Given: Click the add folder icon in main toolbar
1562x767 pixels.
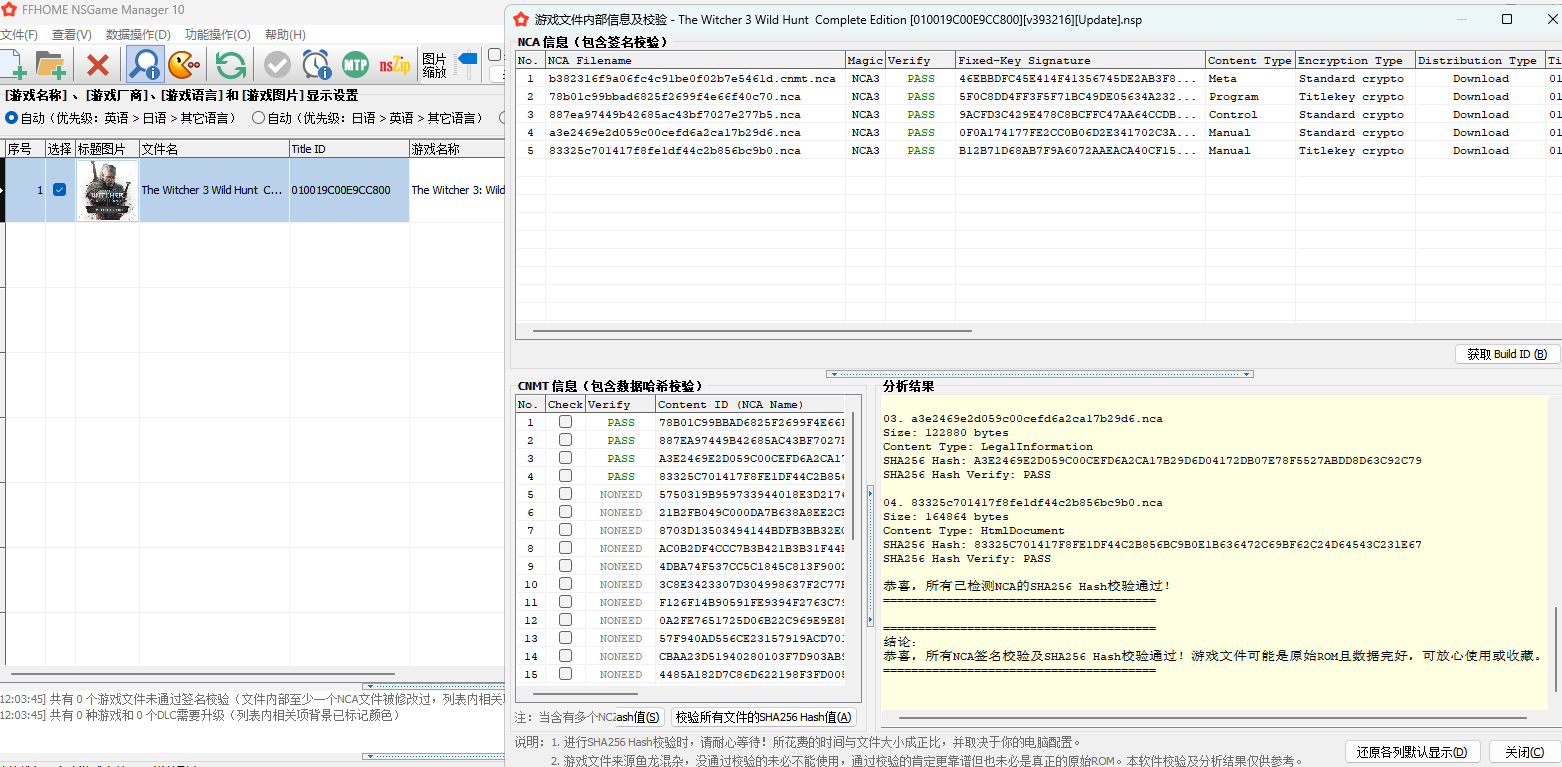Looking at the screenshot, I should pyautogui.click(x=50, y=65).
